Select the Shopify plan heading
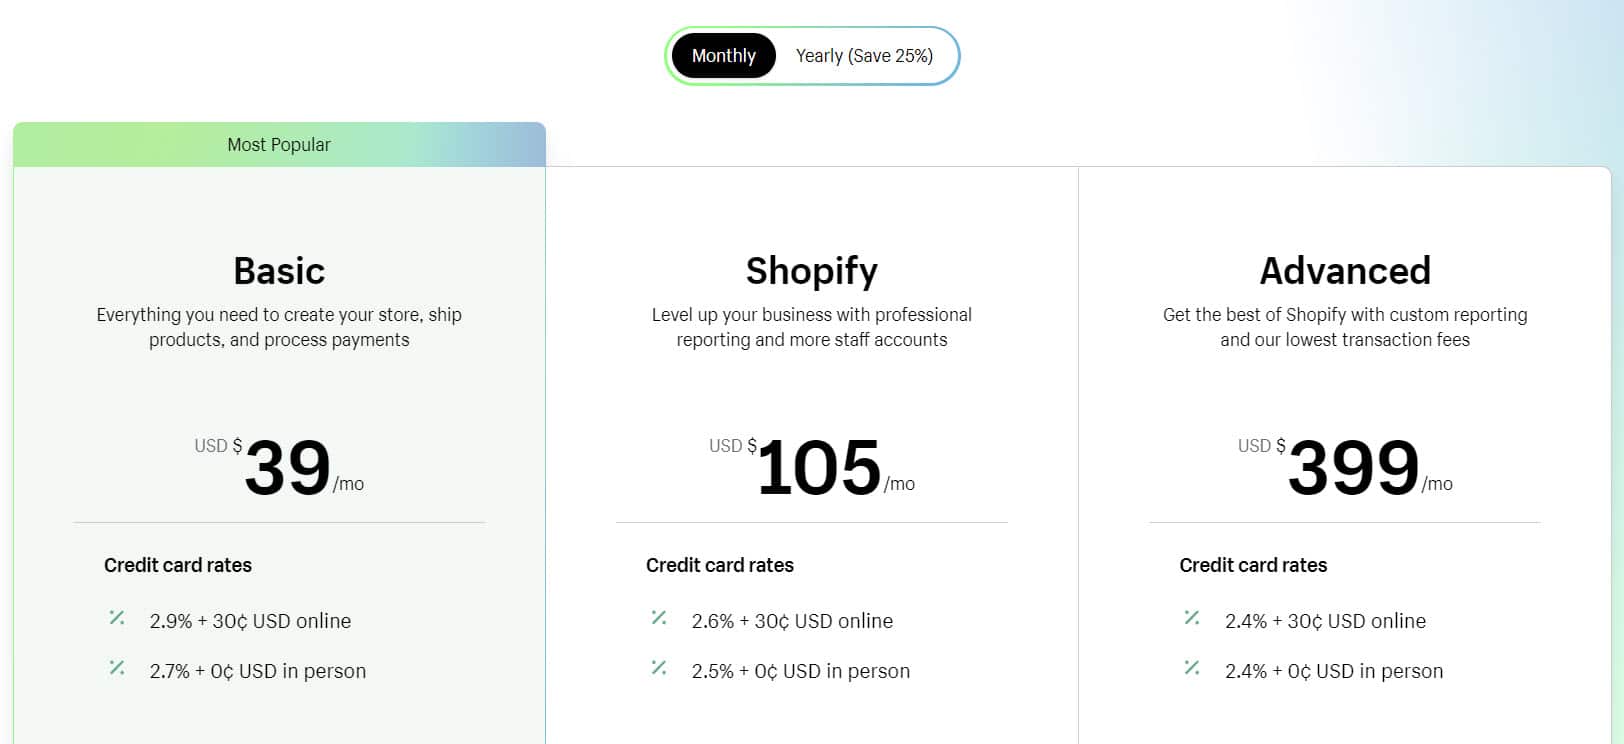Viewport: 1624px width, 744px height. click(812, 271)
